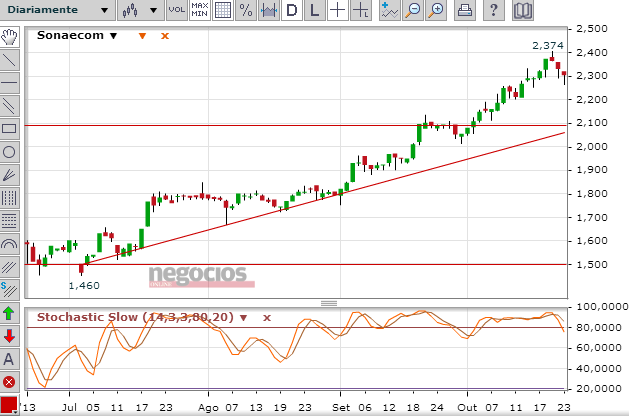The height and width of the screenshot is (416, 629).
Task: Close the Stochastic Slow indicator panel
Action: tap(267, 318)
